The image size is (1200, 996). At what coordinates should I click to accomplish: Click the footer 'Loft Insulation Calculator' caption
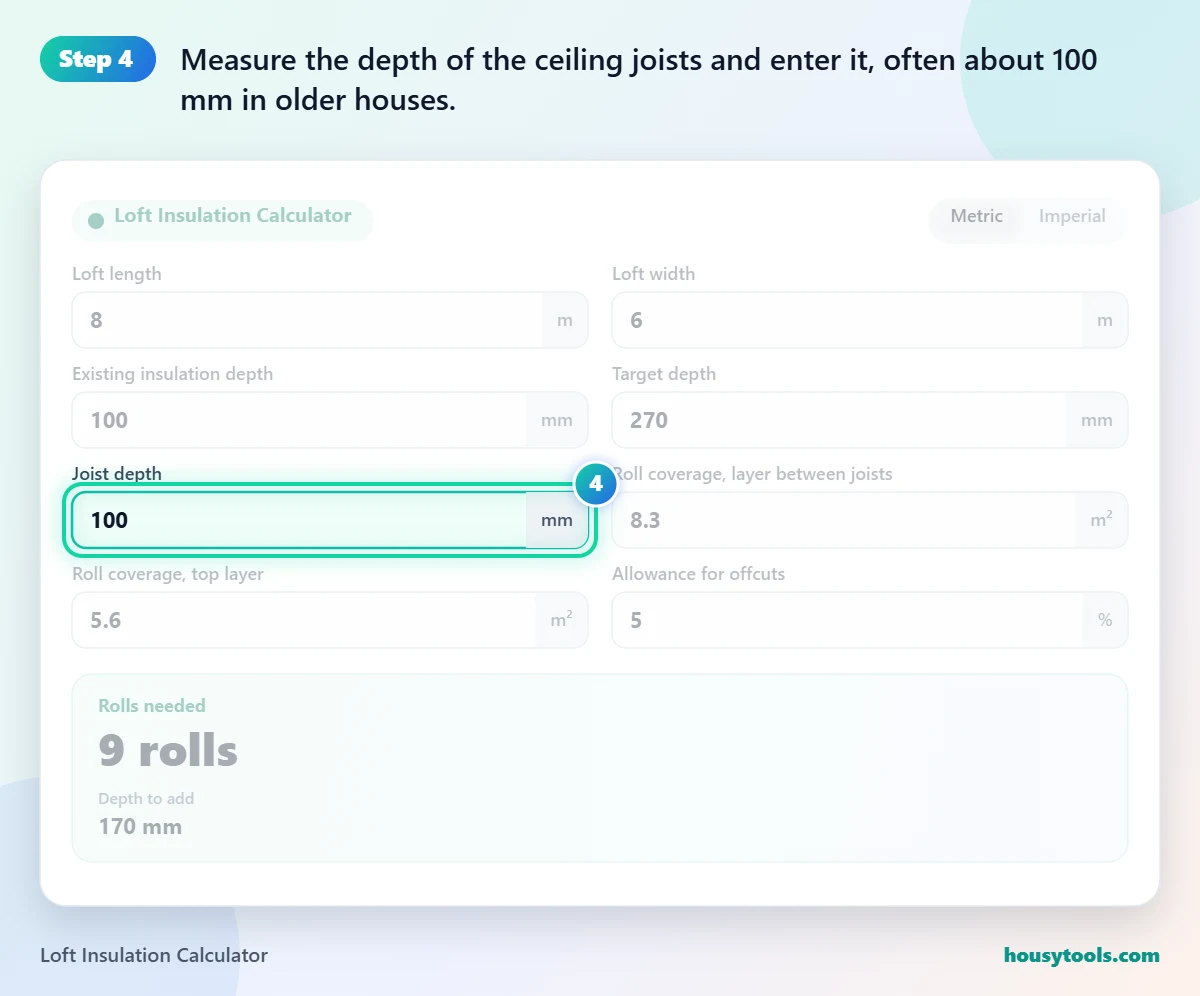coord(154,955)
